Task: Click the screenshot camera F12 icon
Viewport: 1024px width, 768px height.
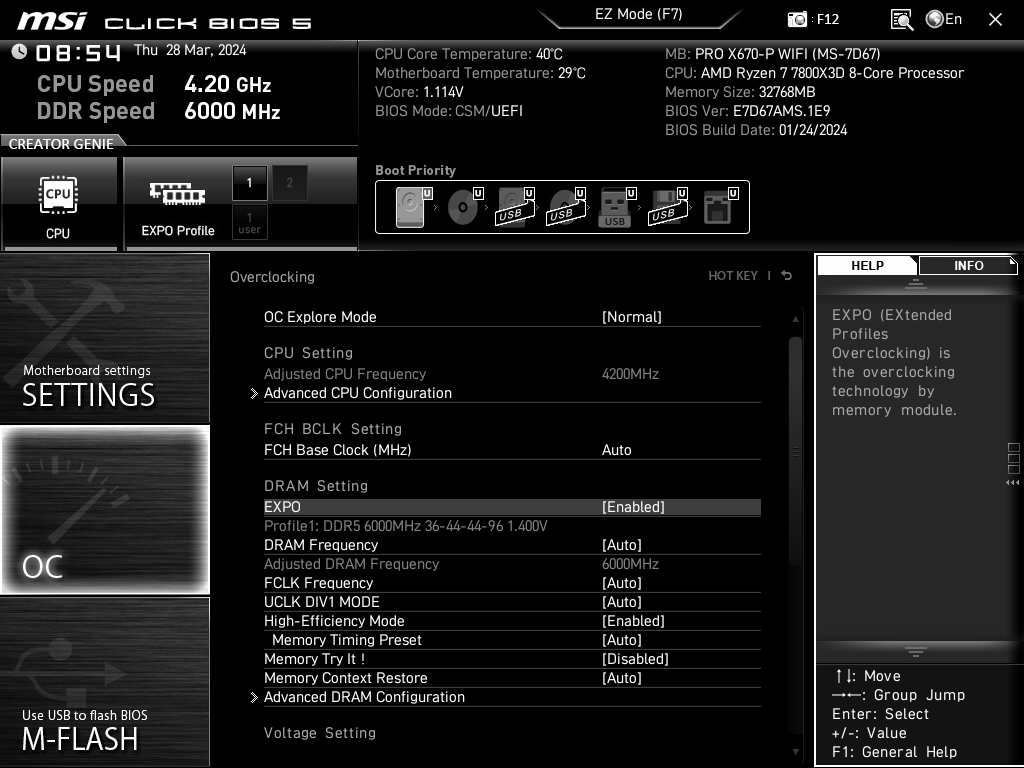Action: pyautogui.click(x=797, y=20)
